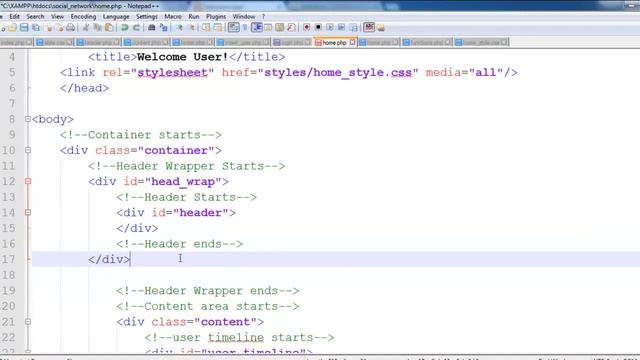The height and width of the screenshot is (360, 640).
Task: Click line number 18 in the margin
Action: pos(9,275)
